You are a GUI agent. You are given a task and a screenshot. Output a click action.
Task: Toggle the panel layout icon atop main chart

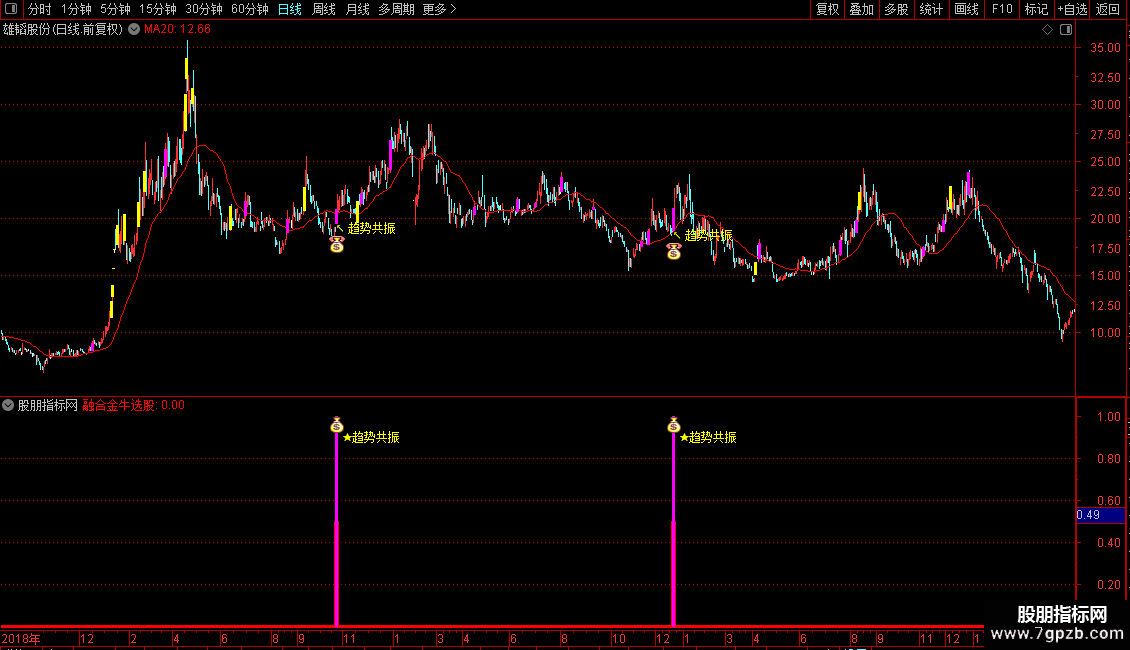1066,30
